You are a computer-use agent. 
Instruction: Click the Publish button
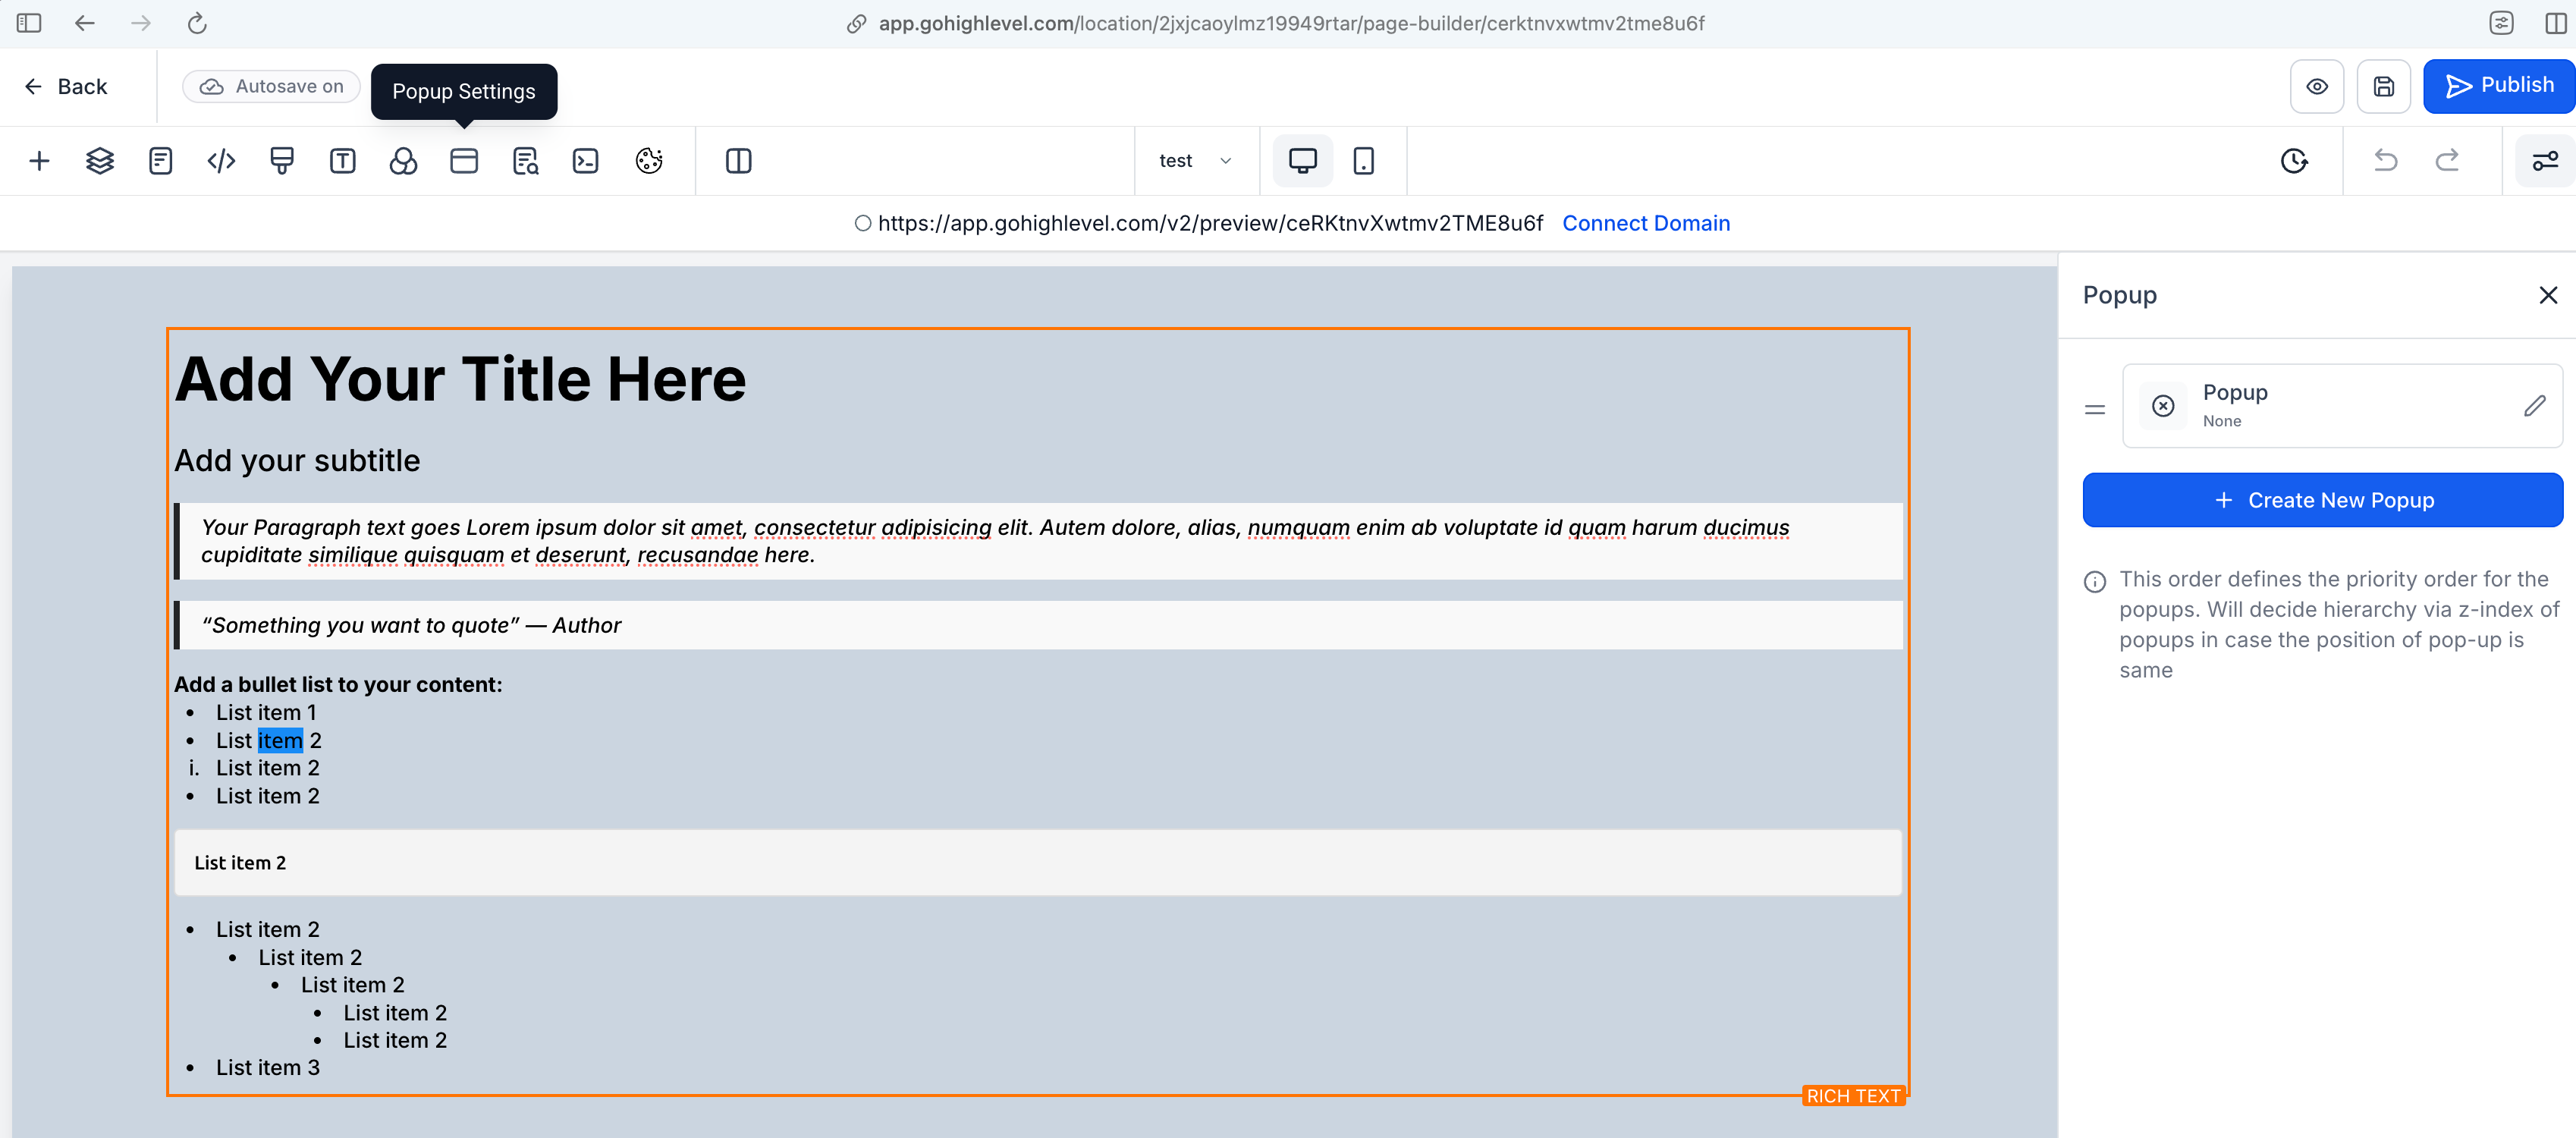2499,86
